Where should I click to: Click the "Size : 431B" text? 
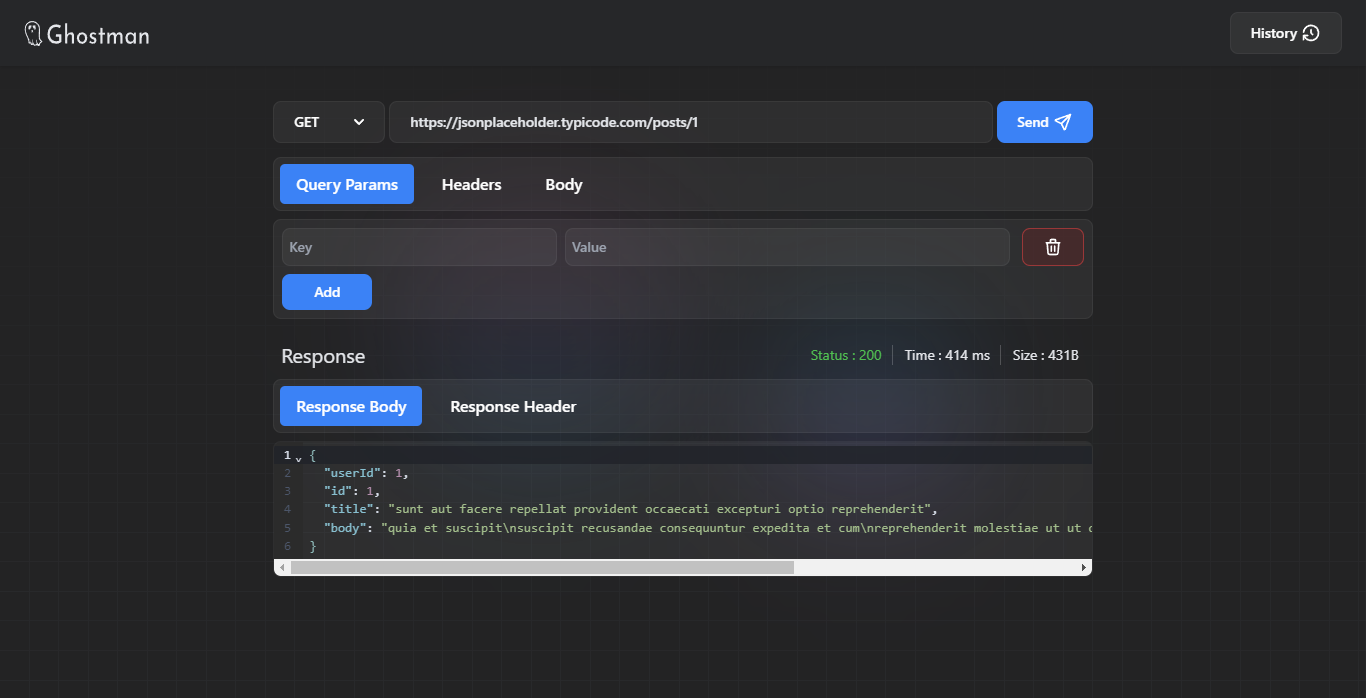(x=1046, y=355)
